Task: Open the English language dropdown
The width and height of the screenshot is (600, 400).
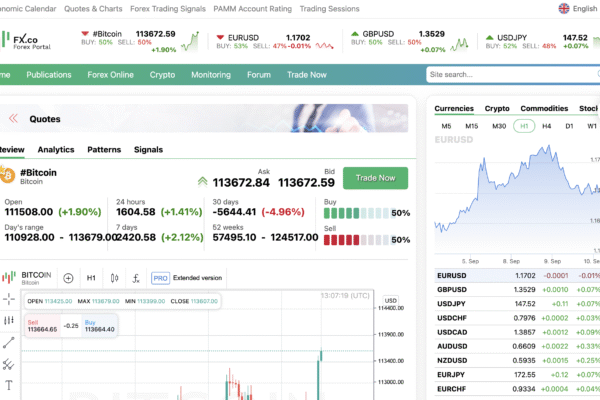Action: coord(579,8)
